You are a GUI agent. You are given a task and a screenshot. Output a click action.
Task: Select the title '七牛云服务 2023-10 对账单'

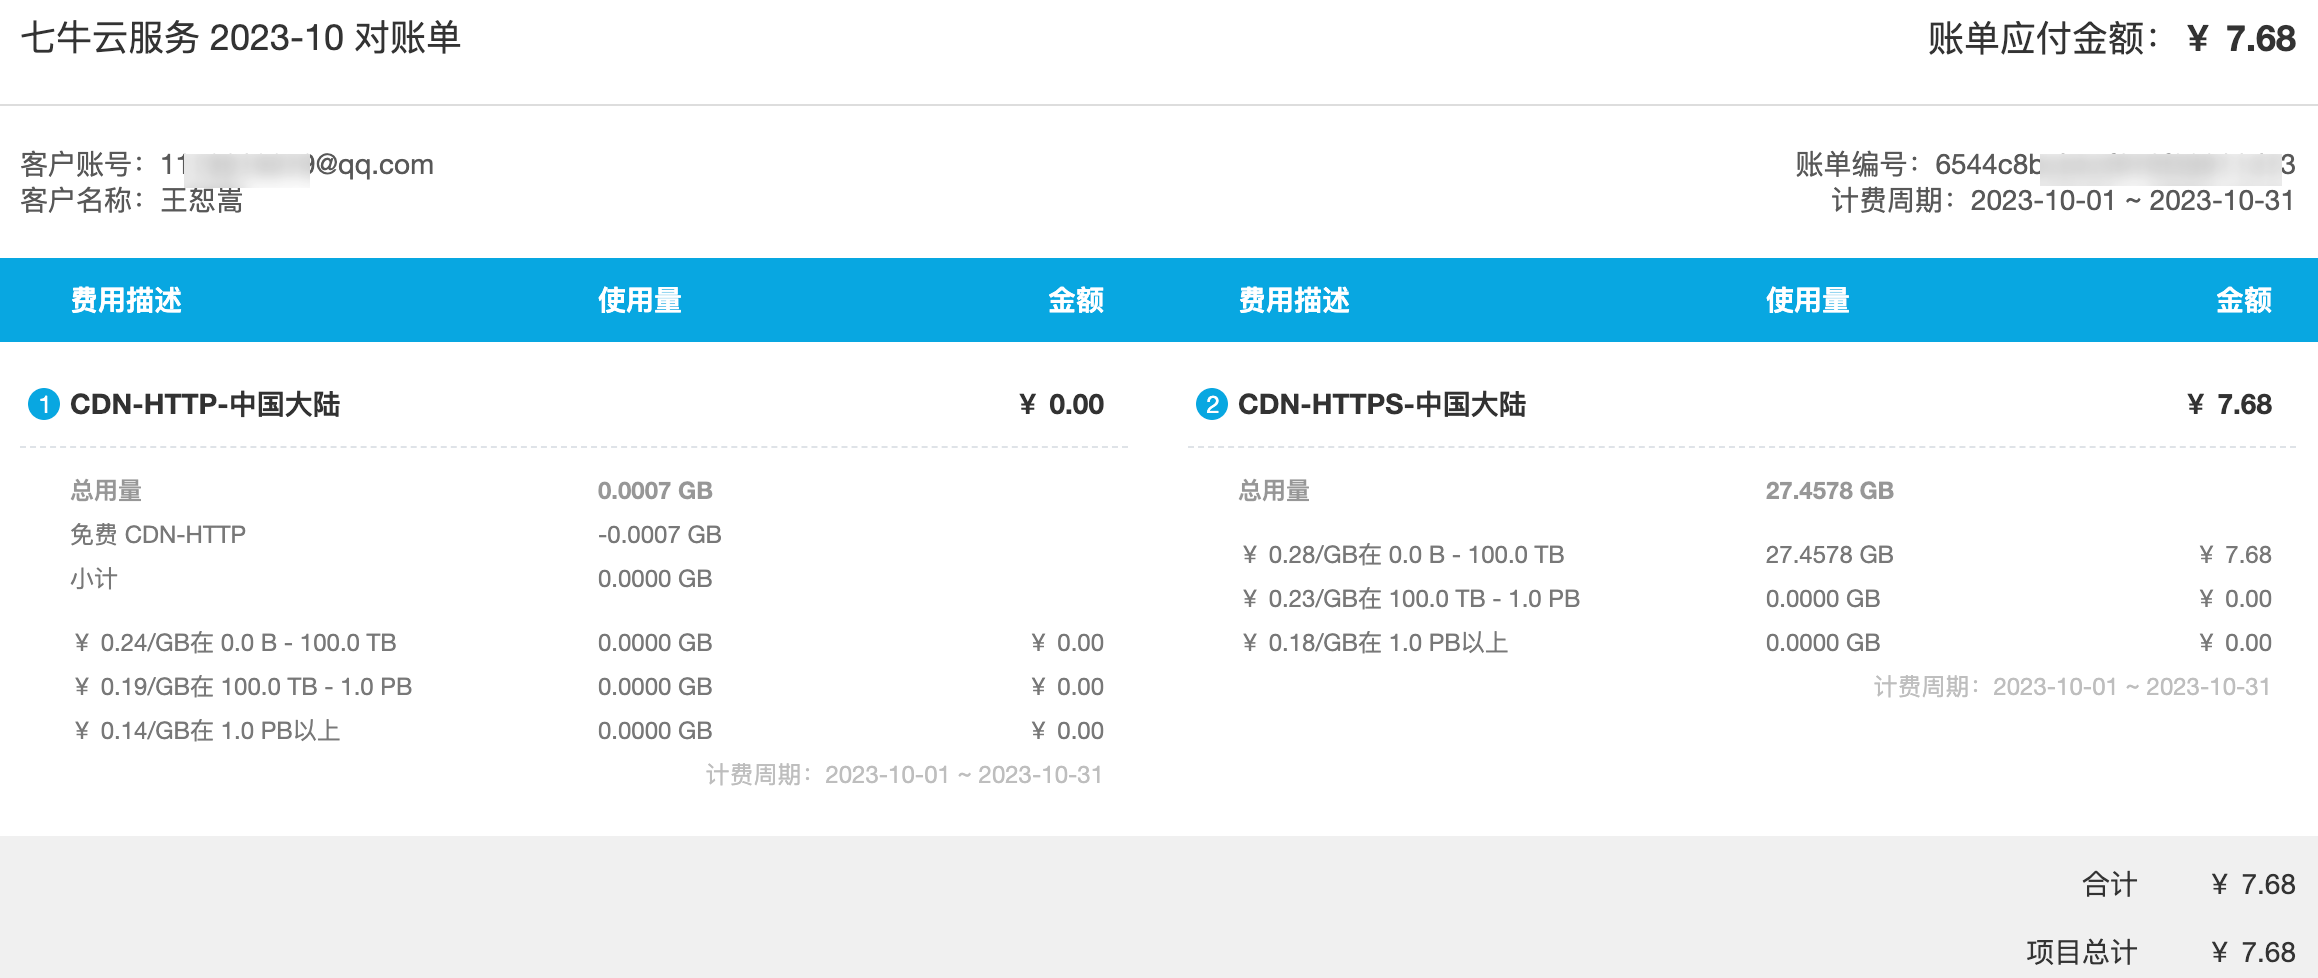click(x=241, y=38)
